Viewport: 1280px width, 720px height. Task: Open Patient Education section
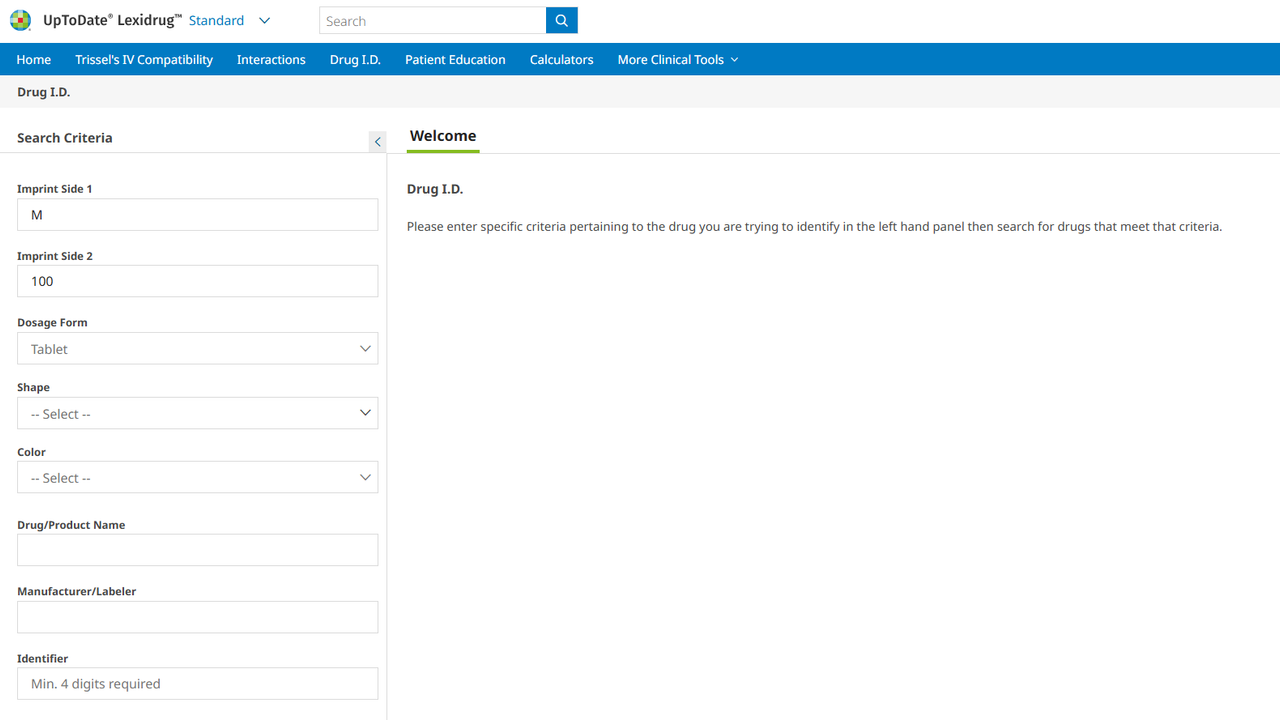pyautogui.click(x=455, y=60)
